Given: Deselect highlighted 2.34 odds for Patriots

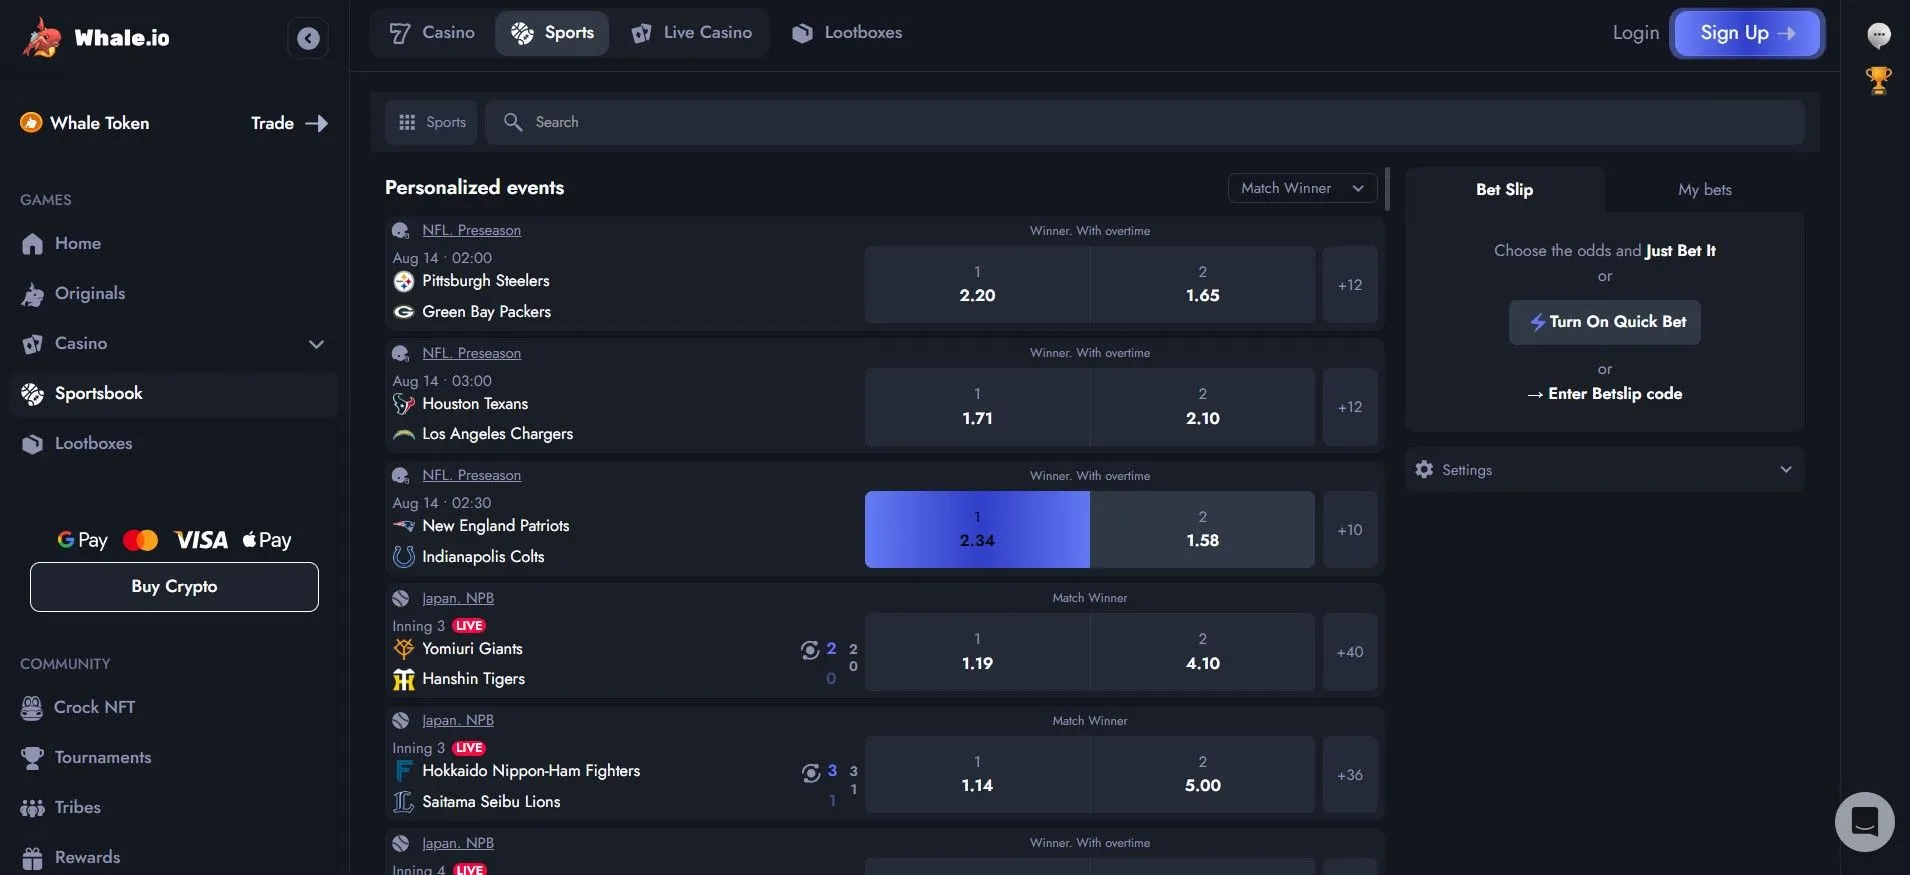Looking at the screenshot, I should (x=977, y=530).
